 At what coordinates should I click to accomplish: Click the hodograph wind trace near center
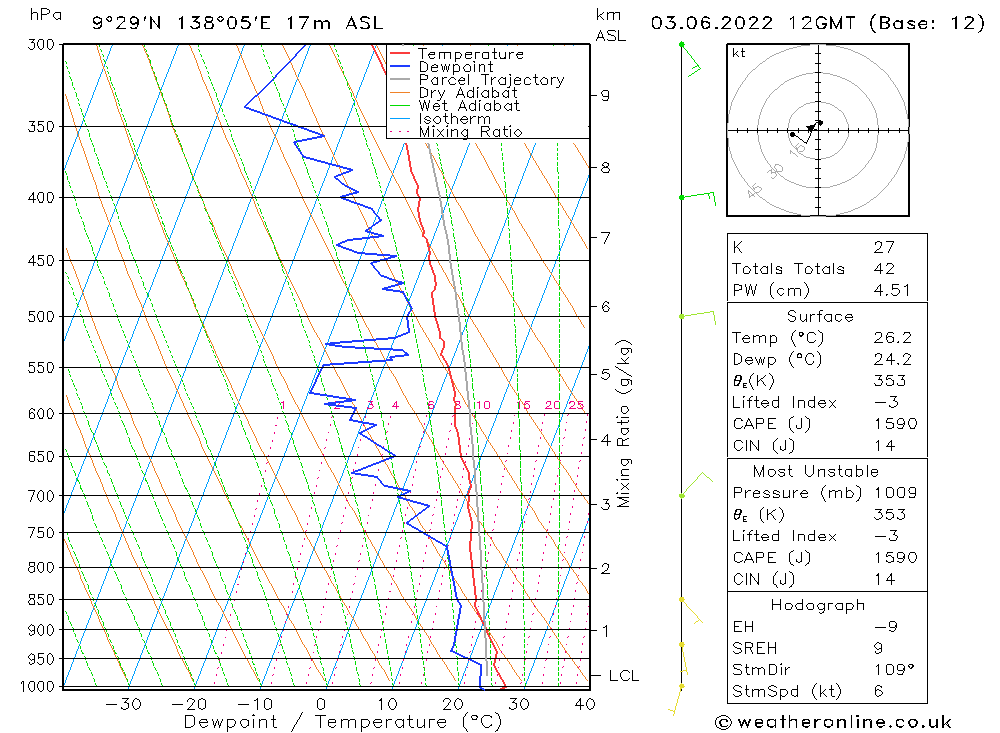click(807, 130)
